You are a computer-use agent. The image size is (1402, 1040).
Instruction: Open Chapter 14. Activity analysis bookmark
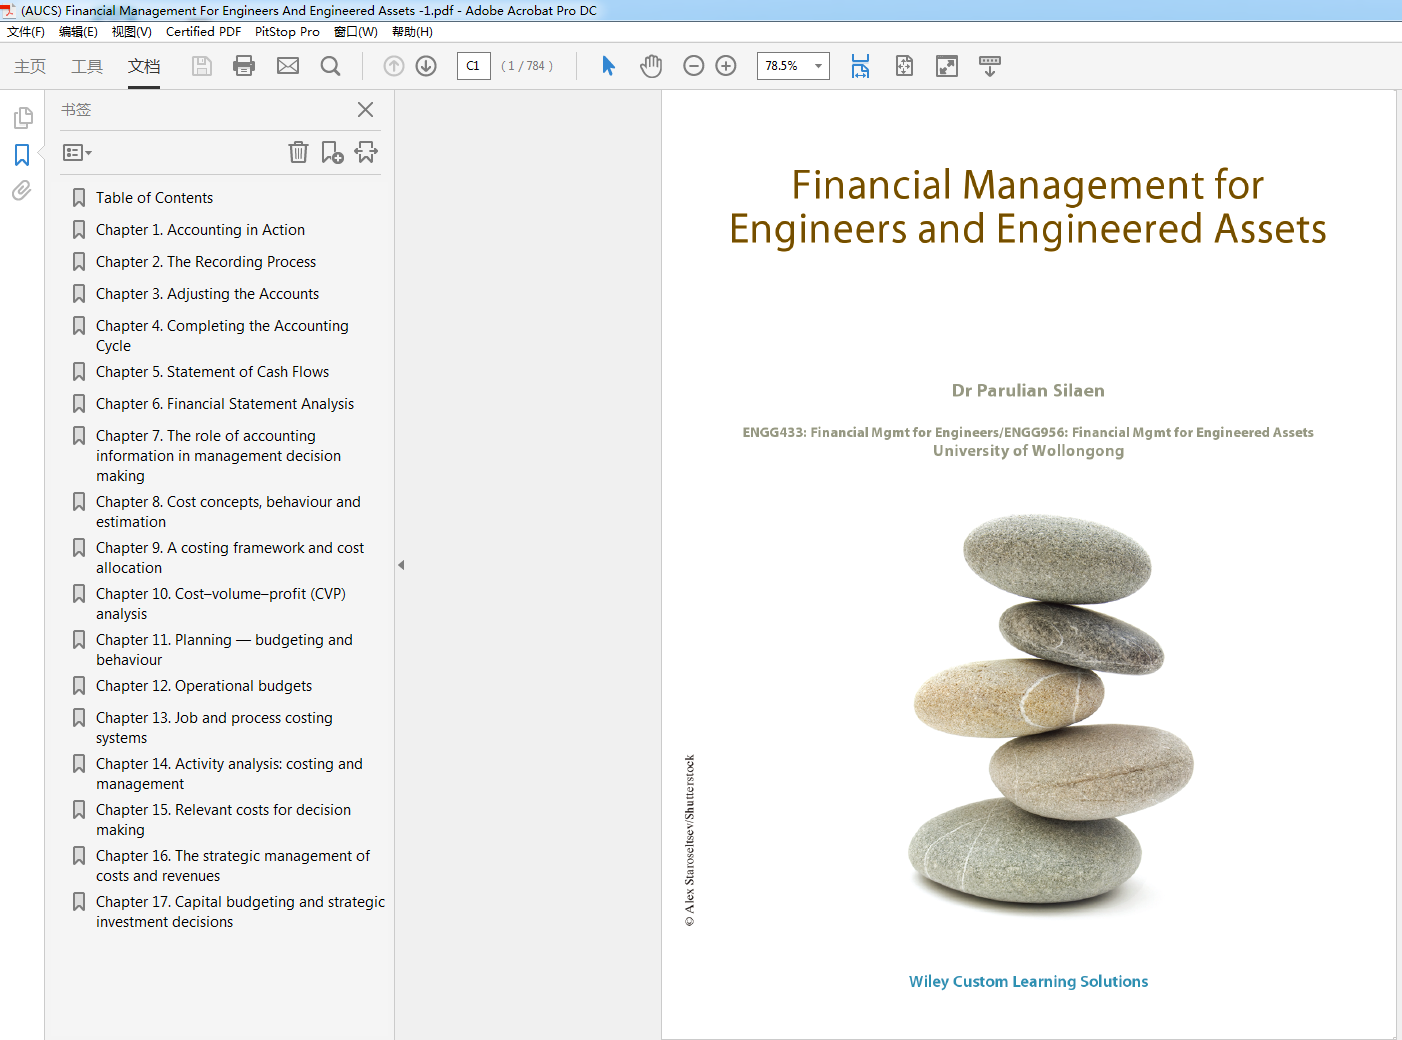pyautogui.click(x=229, y=774)
